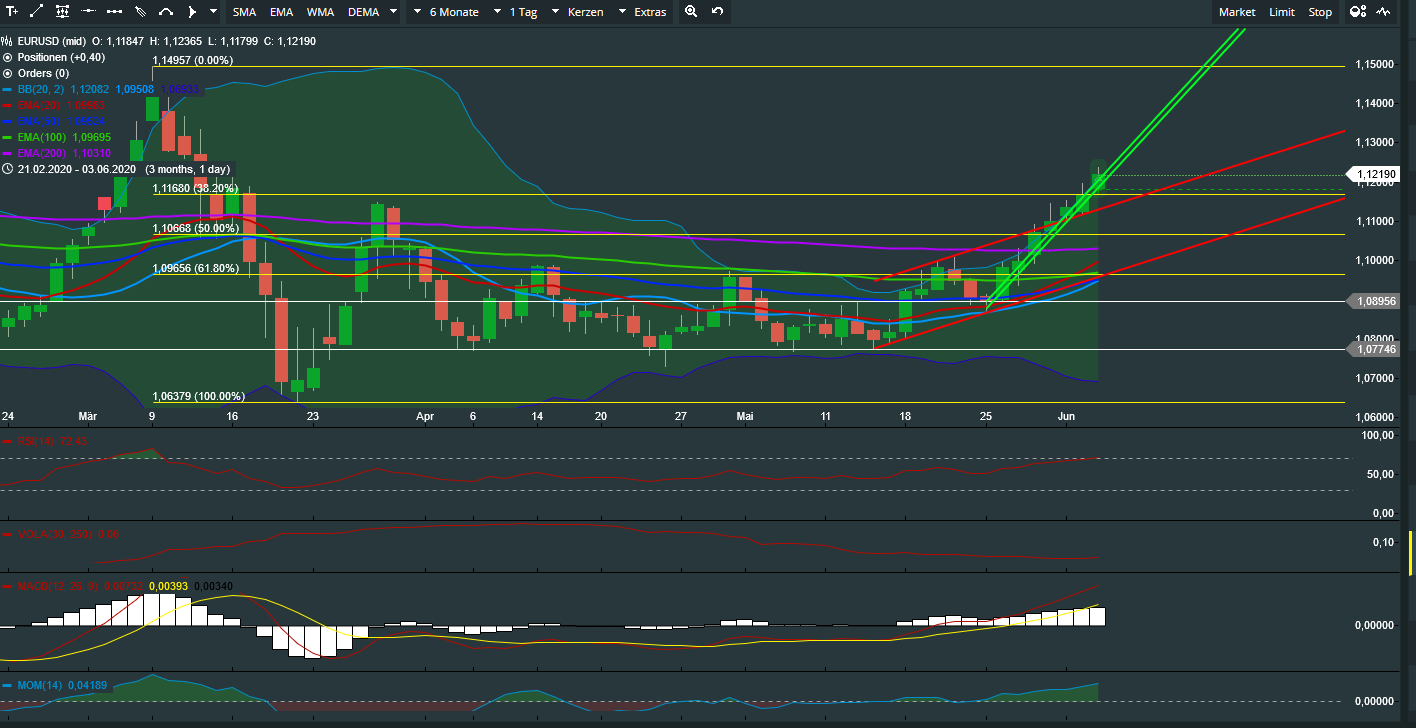Select the trend line drawing tool
Screen dimensions: 1416x728
click(x=37, y=12)
